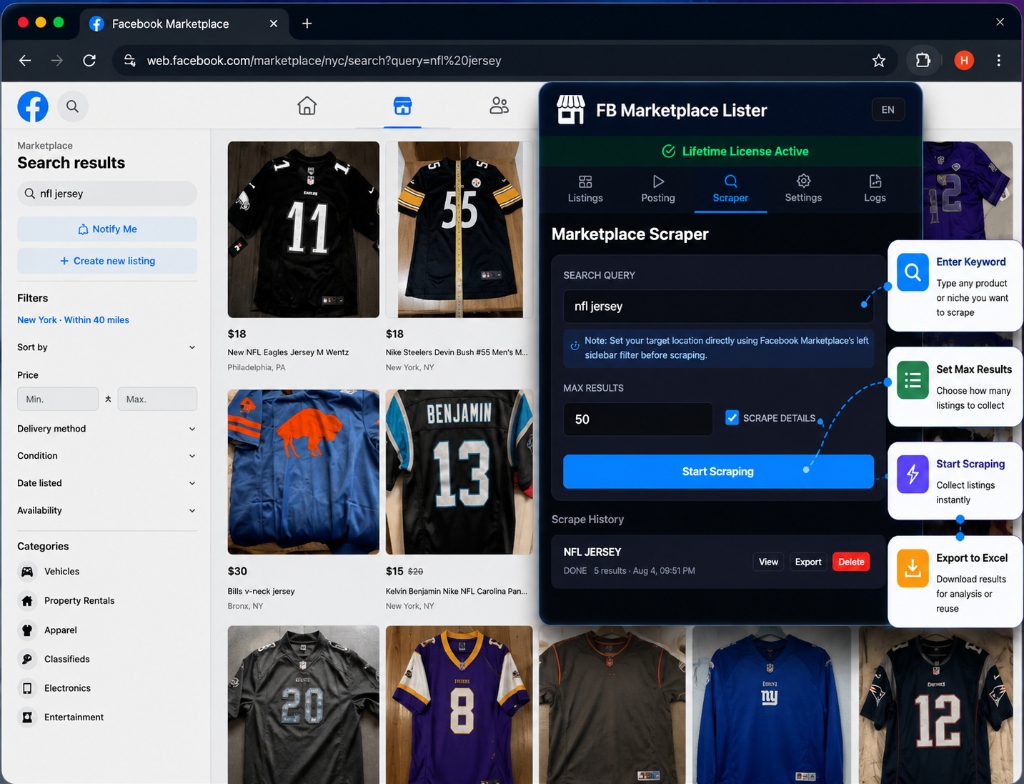Click the Facebook logo icon
The image size is (1024, 784).
click(x=33, y=106)
